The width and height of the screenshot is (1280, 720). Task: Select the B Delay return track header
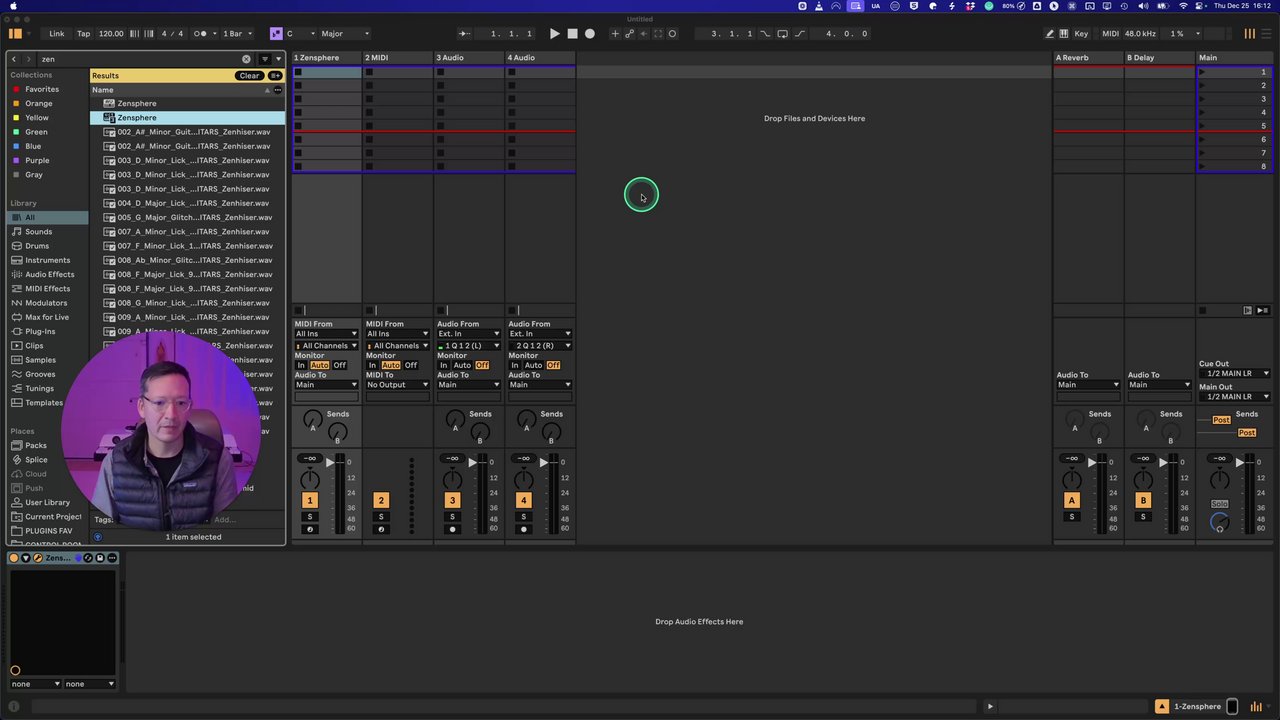point(1160,58)
